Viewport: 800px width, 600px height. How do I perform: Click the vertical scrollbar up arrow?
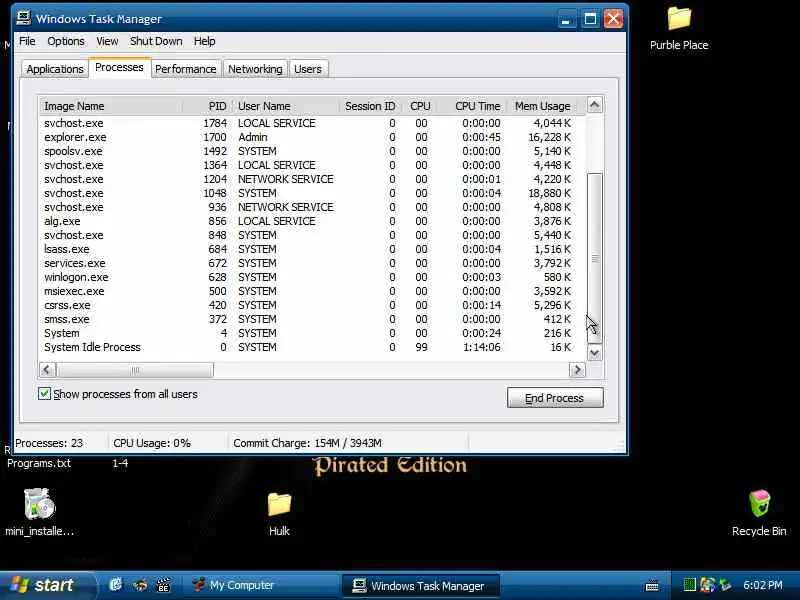point(594,105)
